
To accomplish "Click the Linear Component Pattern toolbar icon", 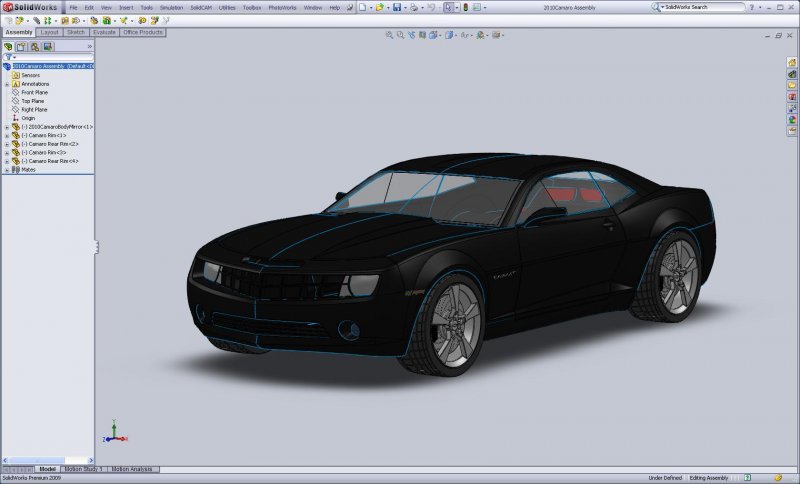I will (x=47, y=20).
